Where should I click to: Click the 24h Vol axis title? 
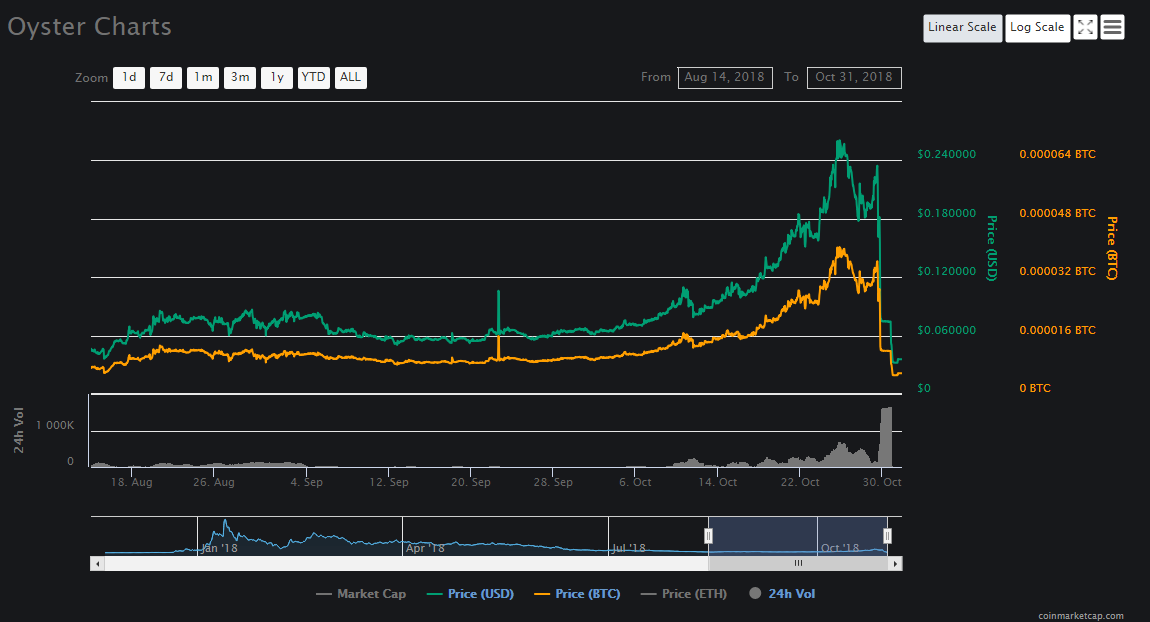point(19,430)
